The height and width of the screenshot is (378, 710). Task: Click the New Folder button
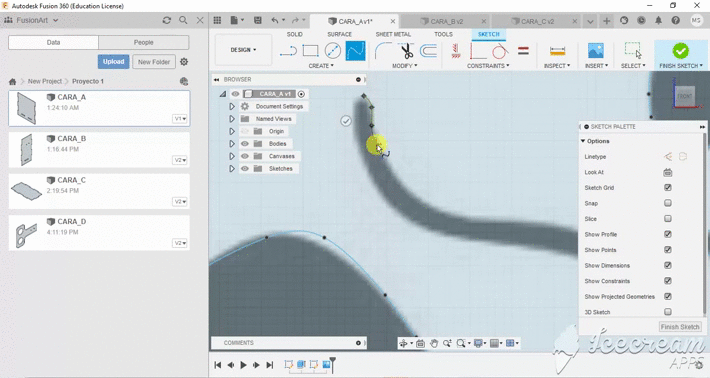click(154, 62)
